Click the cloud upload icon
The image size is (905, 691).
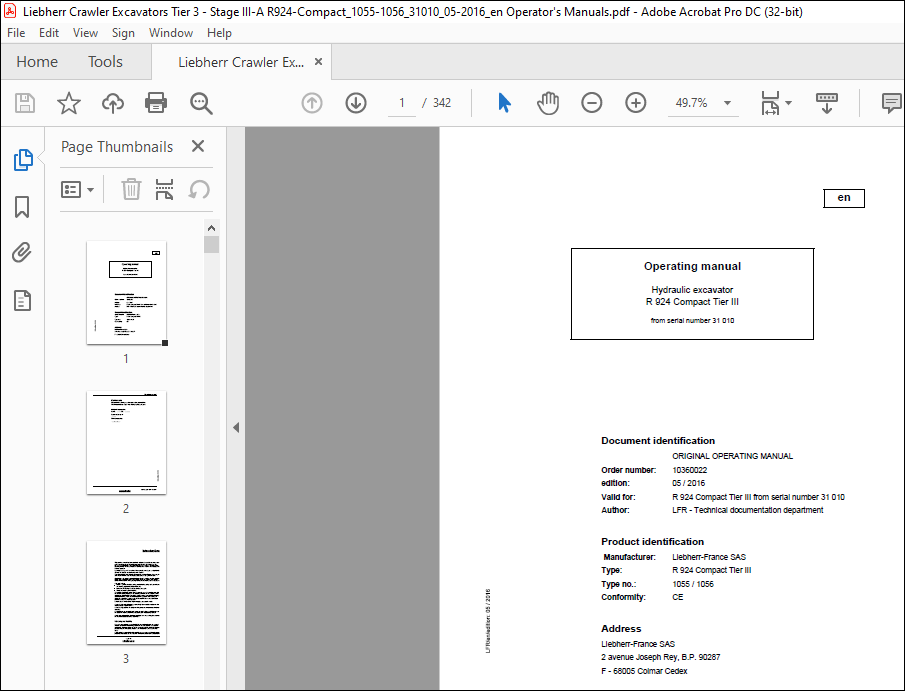[113, 103]
